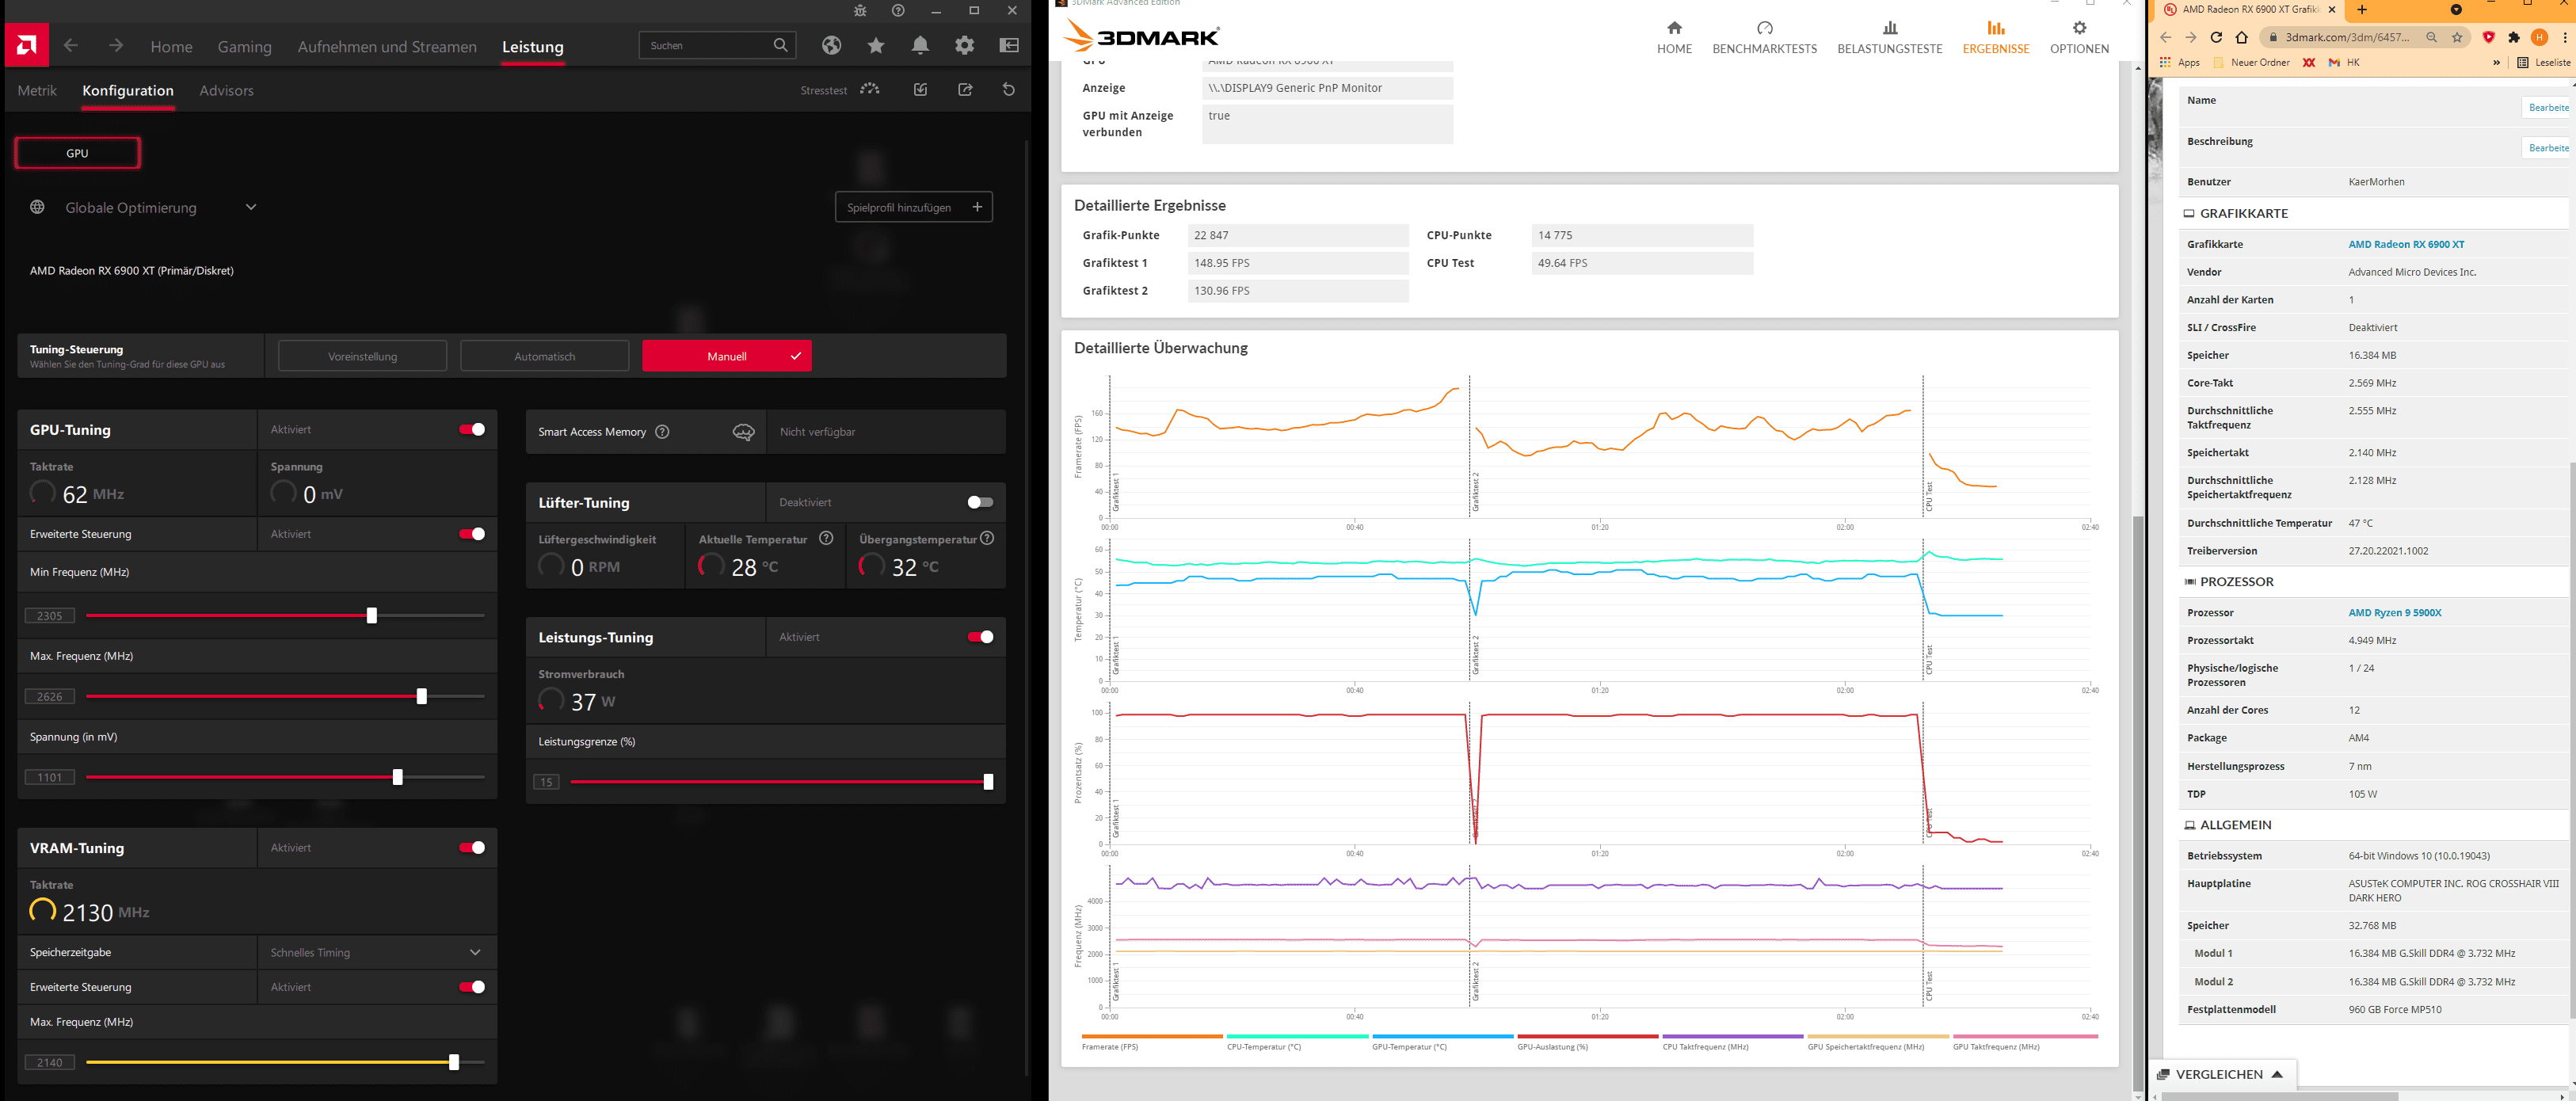
Task: Open the bug report tool icon
Action: [860, 10]
